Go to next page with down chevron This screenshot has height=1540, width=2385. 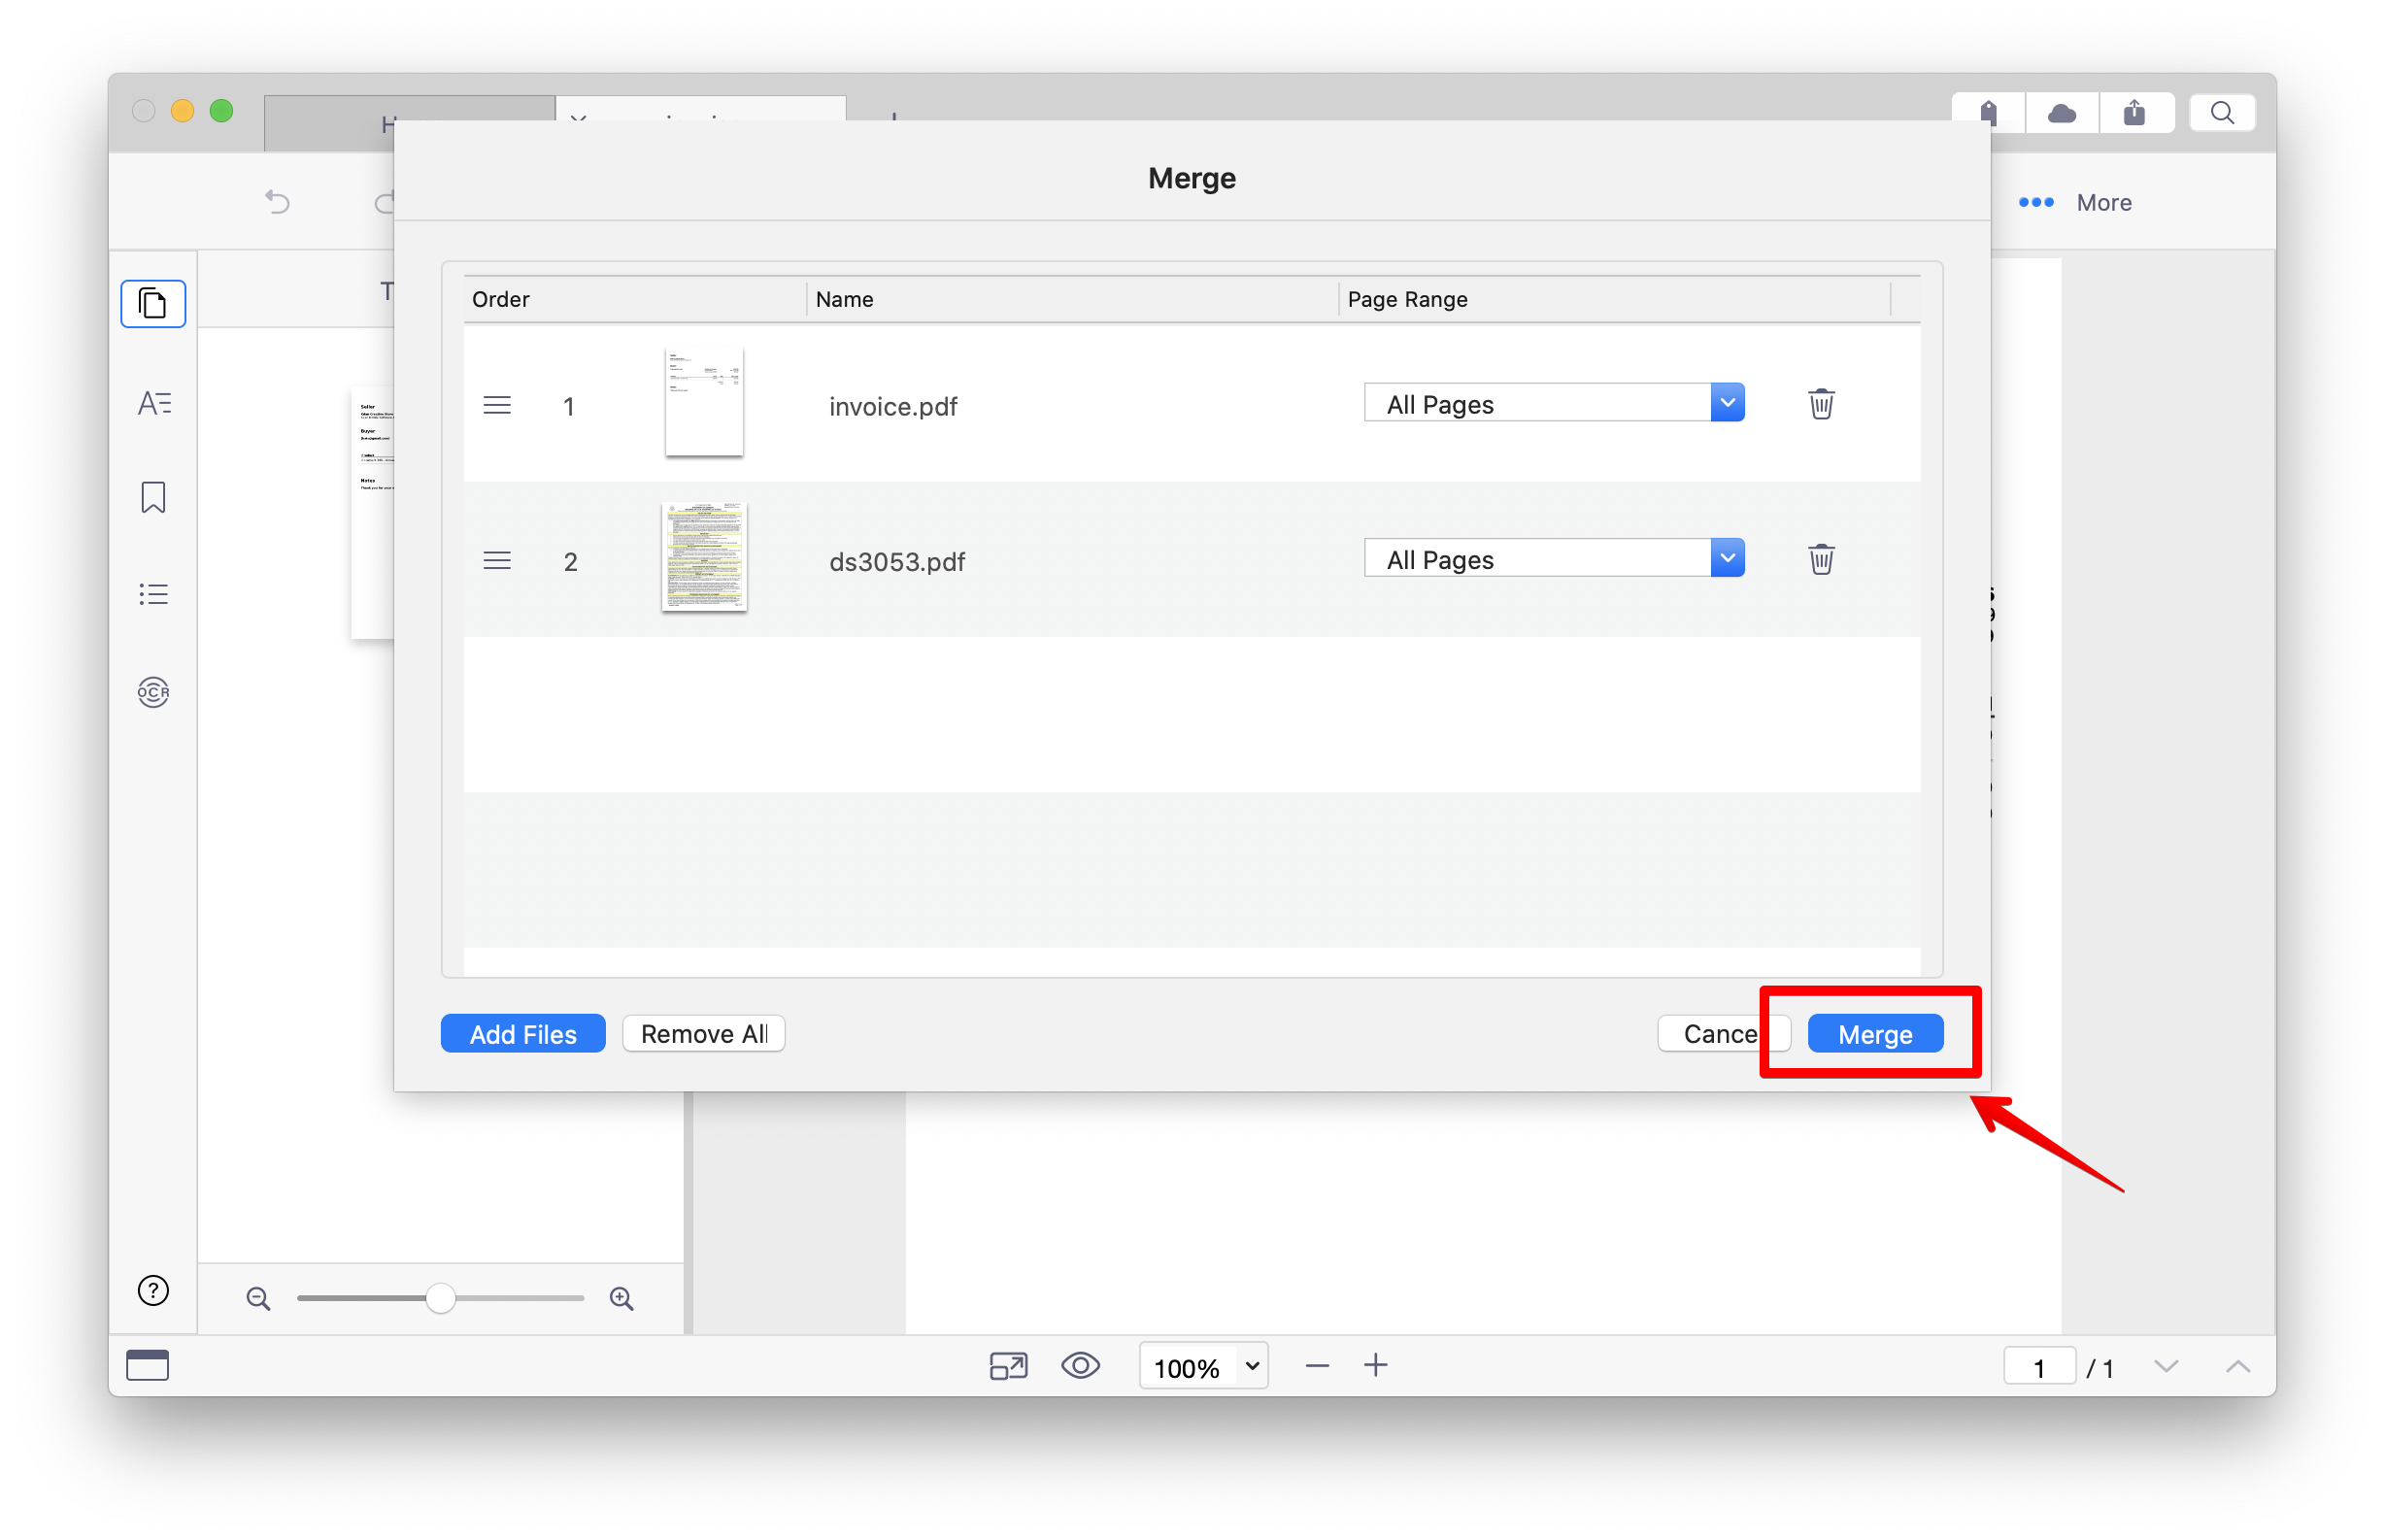tap(2165, 1366)
